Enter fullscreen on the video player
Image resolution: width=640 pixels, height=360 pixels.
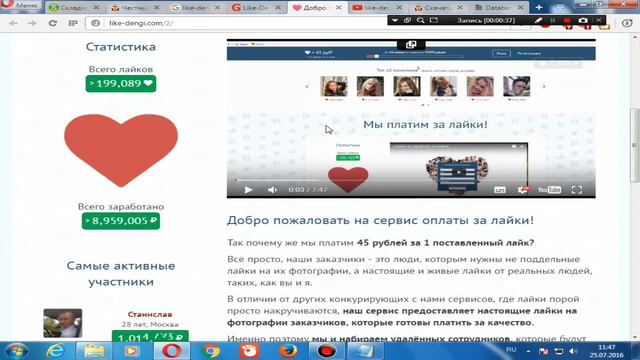point(577,190)
